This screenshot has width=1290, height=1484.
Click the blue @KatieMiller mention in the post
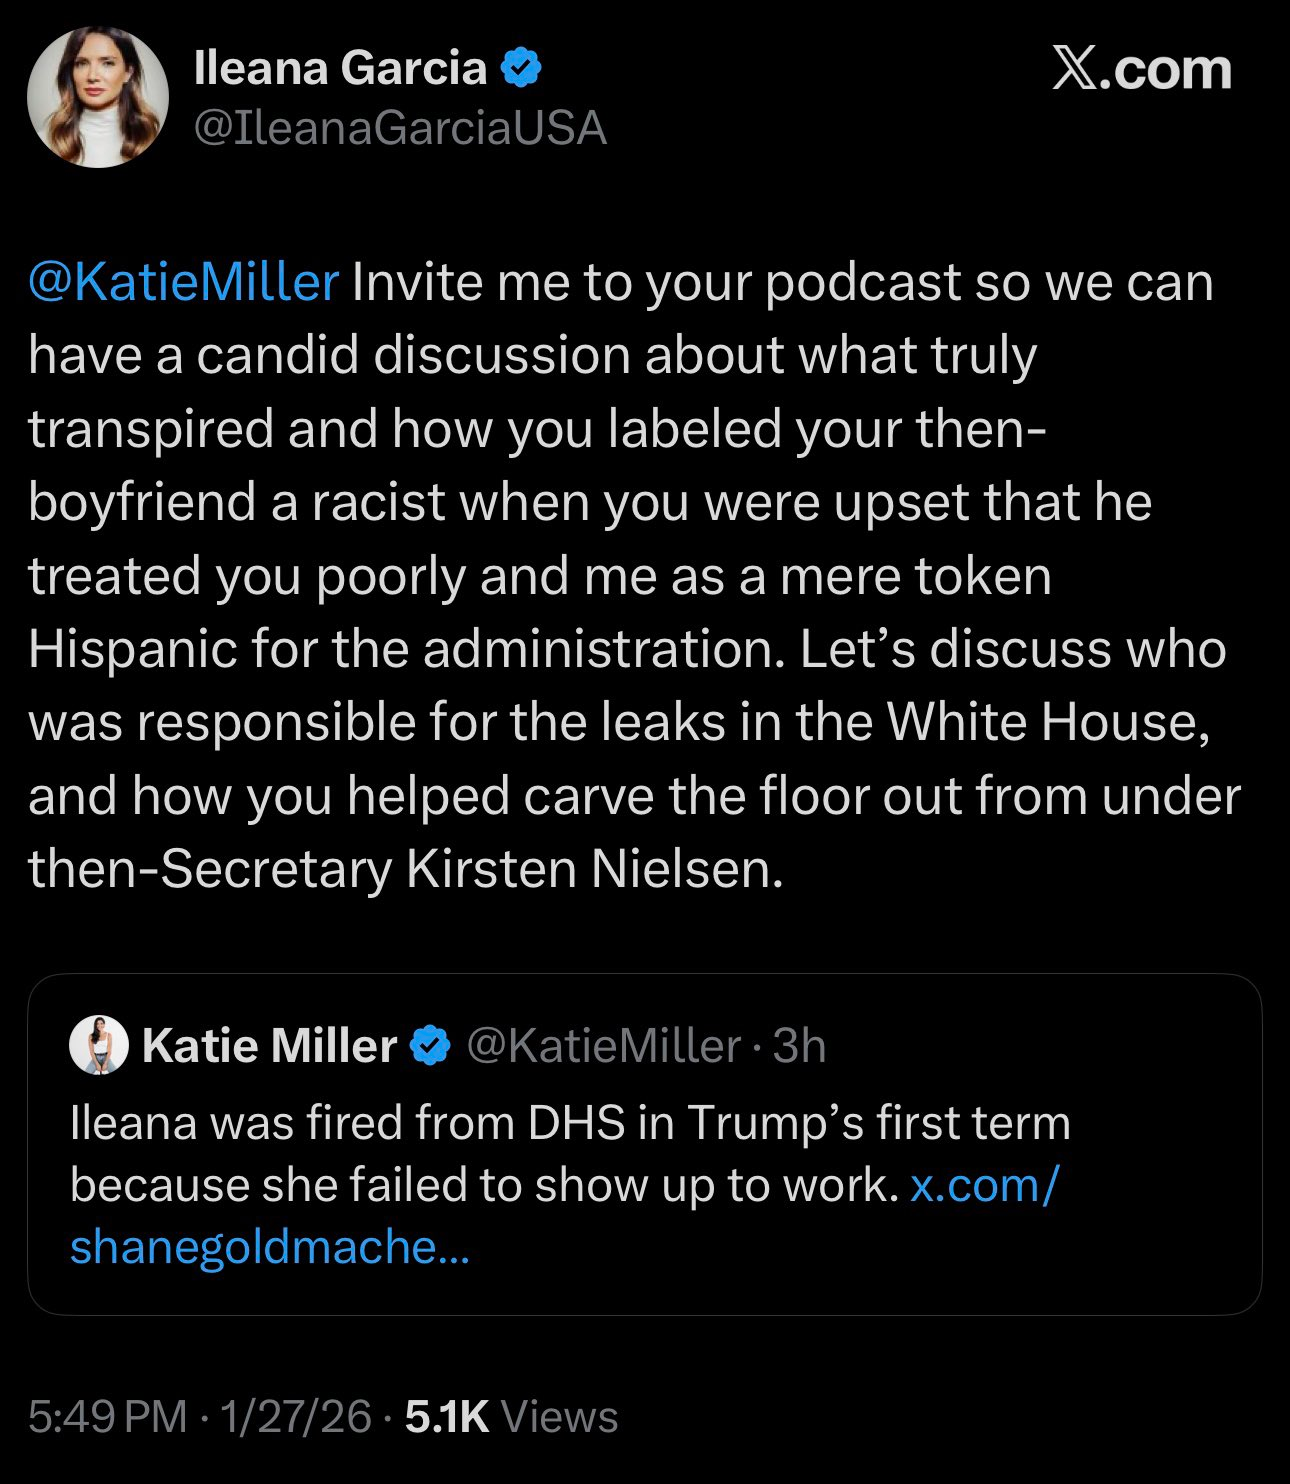coord(184,282)
